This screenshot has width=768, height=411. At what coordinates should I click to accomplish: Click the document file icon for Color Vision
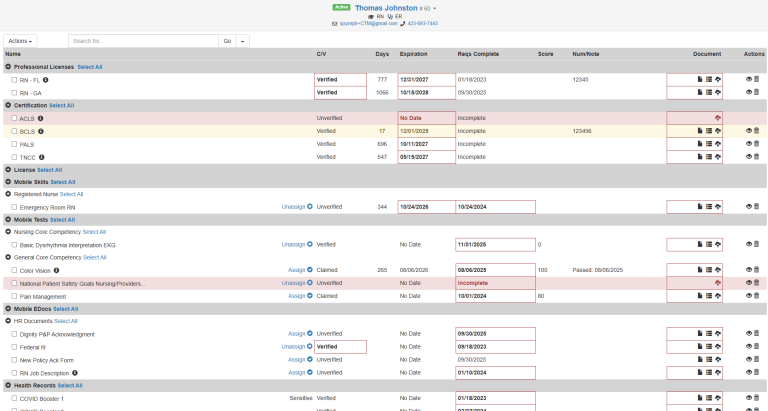(x=700, y=270)
